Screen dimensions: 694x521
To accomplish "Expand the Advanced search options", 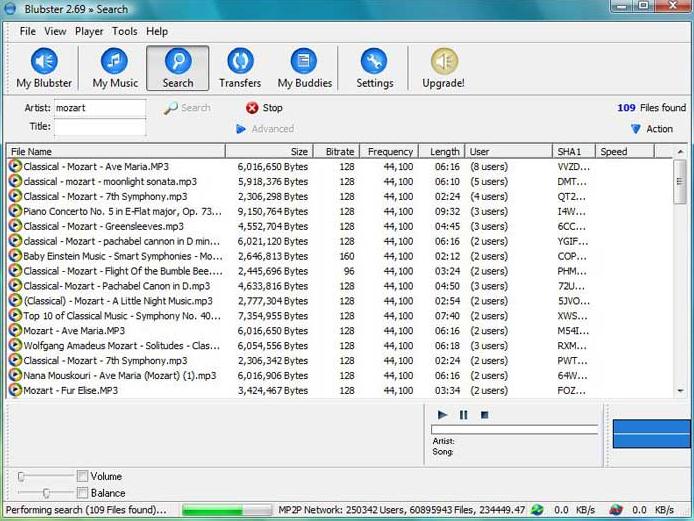I will pos(265,129).
